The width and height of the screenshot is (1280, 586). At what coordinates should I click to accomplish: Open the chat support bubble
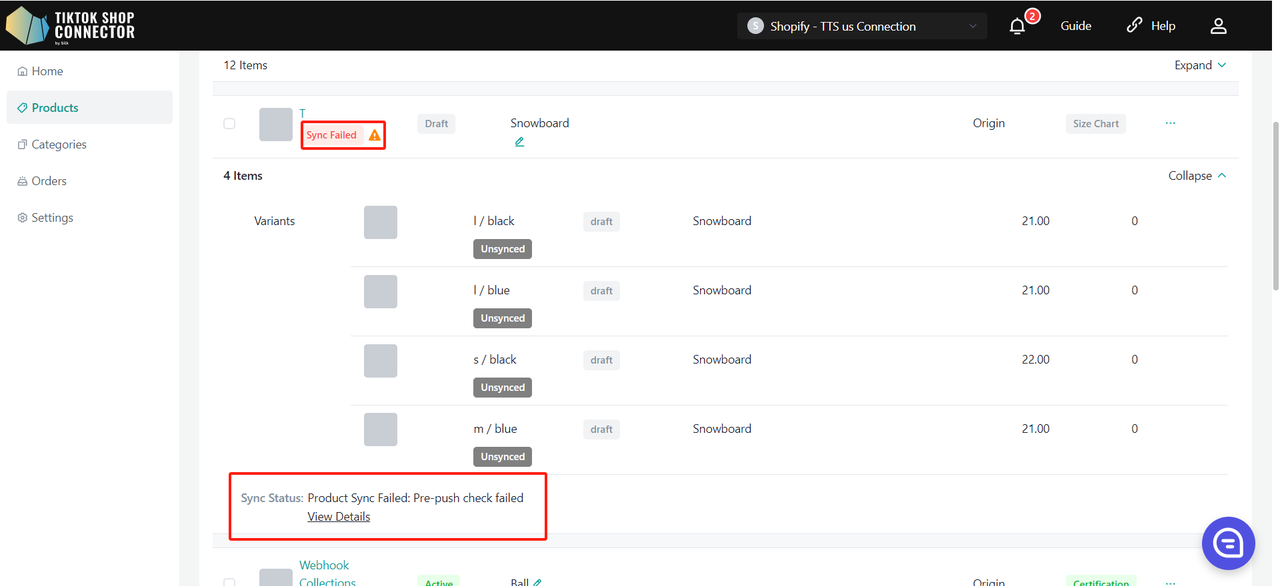click(1227, 543)
